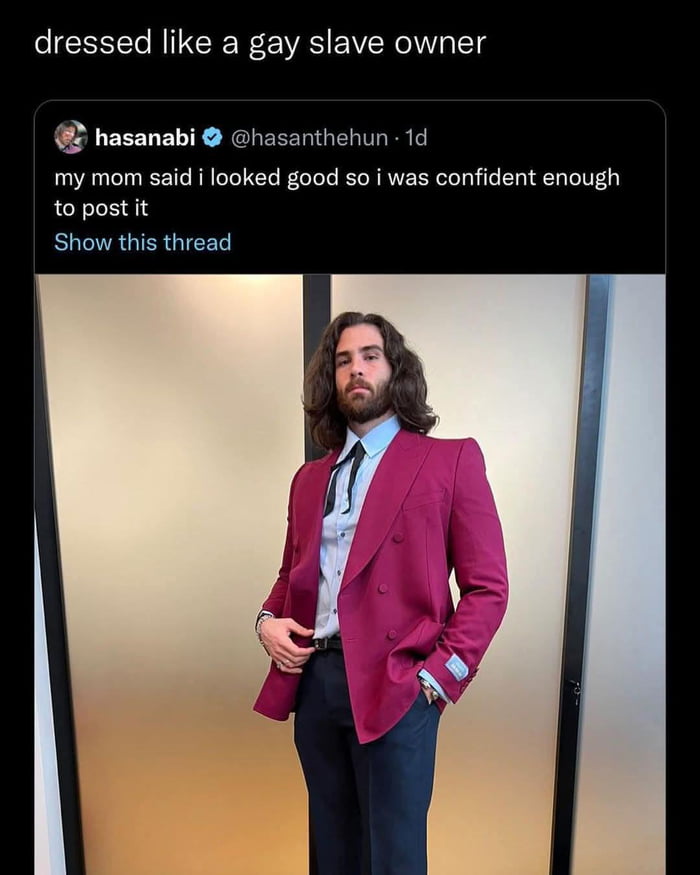This screenshot has width=700, height=875.
Task: Open the hasanabi display name link
Action: pyautogui.click(x=144, y=138)
